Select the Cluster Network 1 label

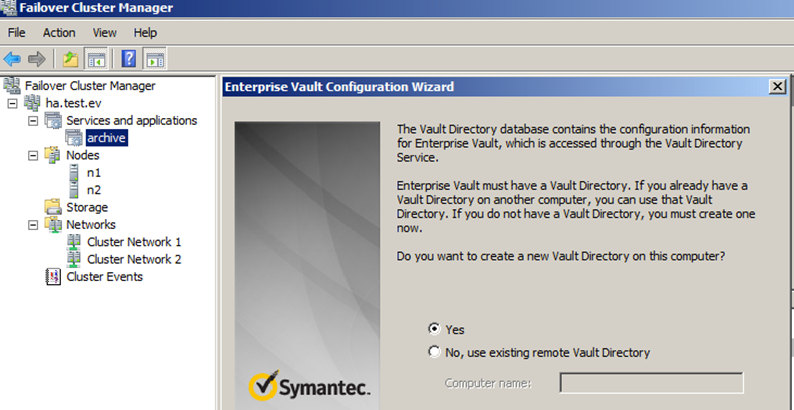tap(134, 242)
